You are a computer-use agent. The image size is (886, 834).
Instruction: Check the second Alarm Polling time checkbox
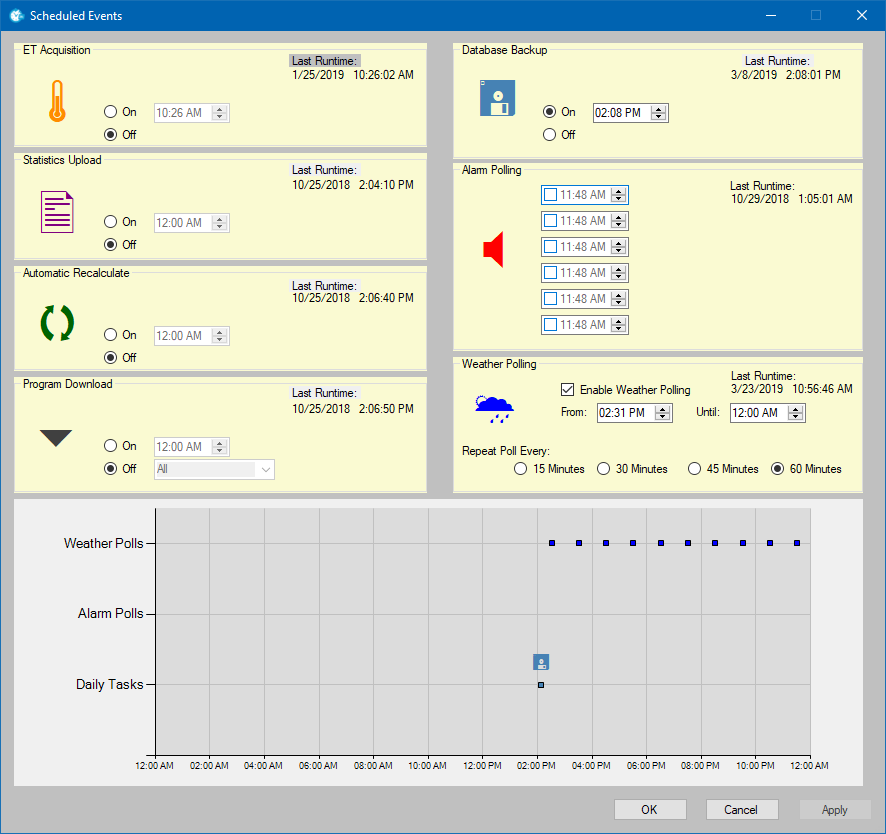(x=550, y=221)
